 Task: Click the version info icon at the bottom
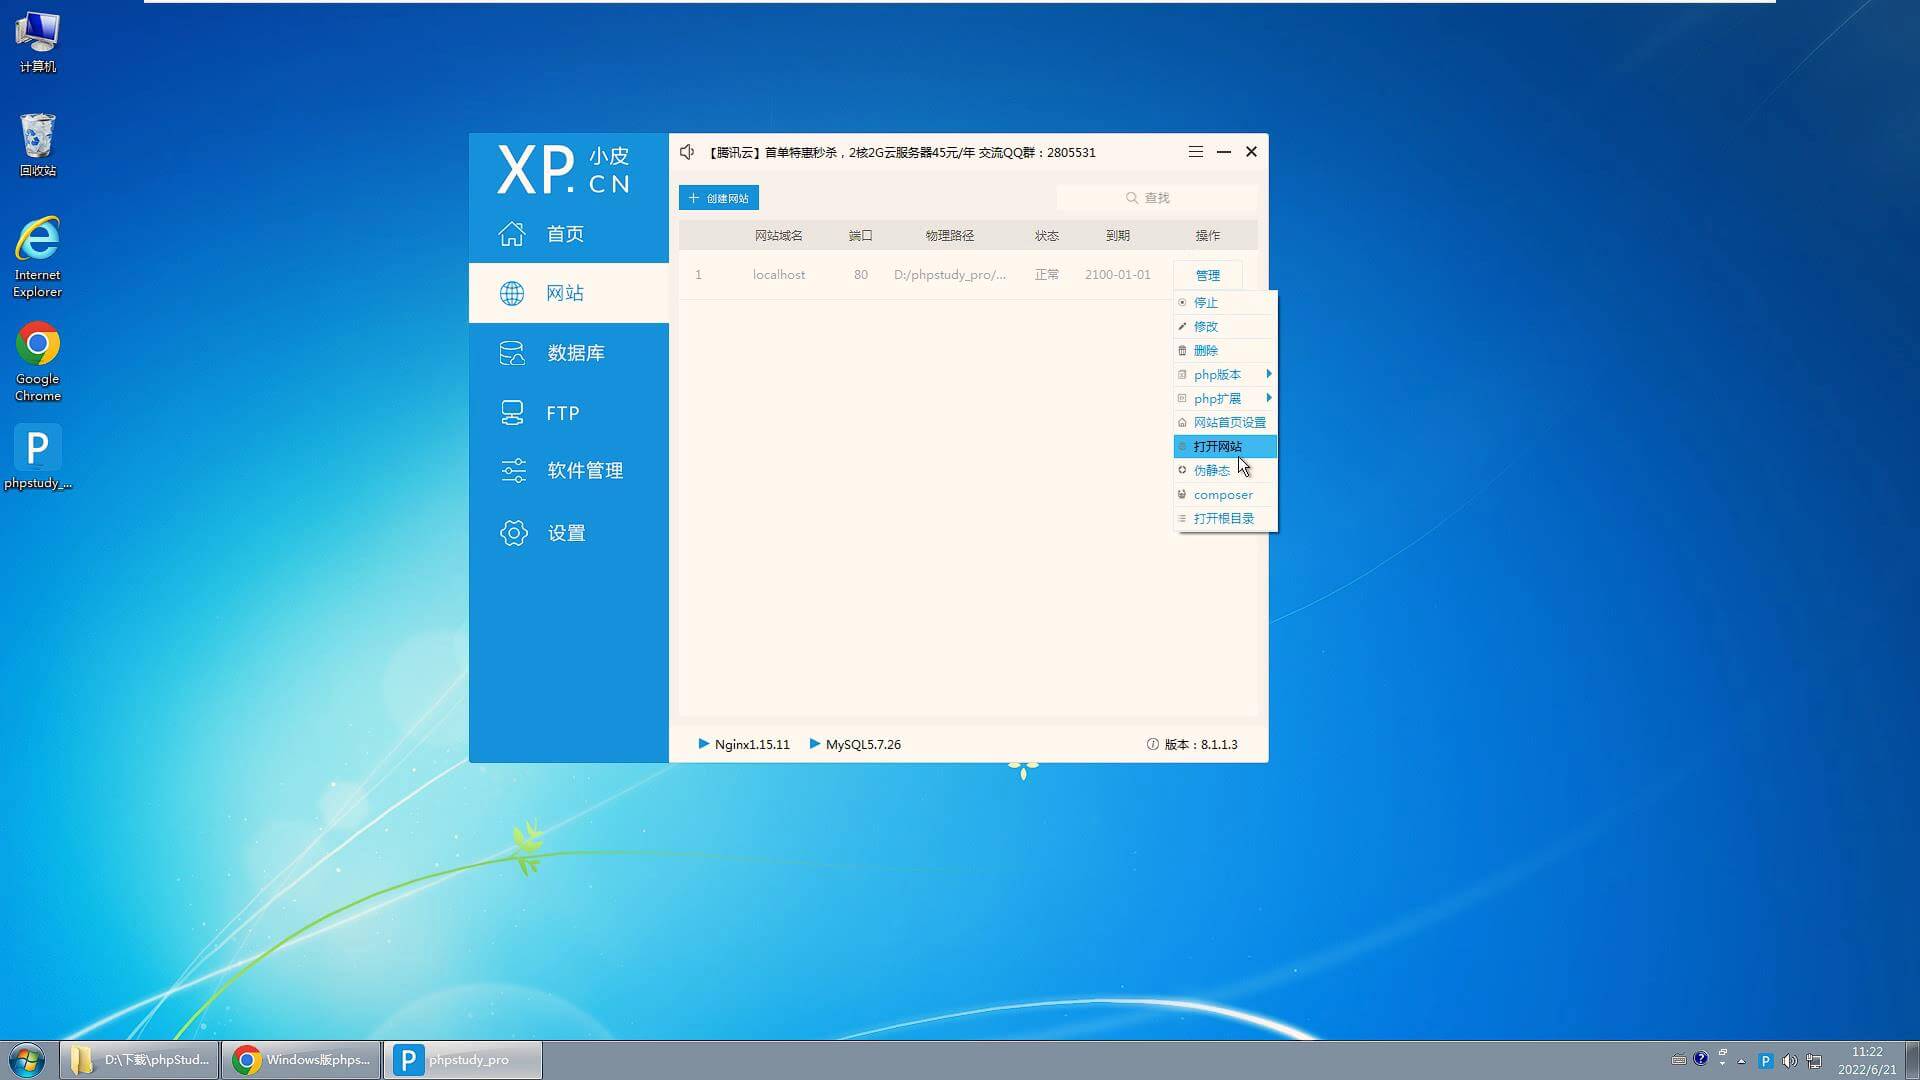tap(1152, 745)
